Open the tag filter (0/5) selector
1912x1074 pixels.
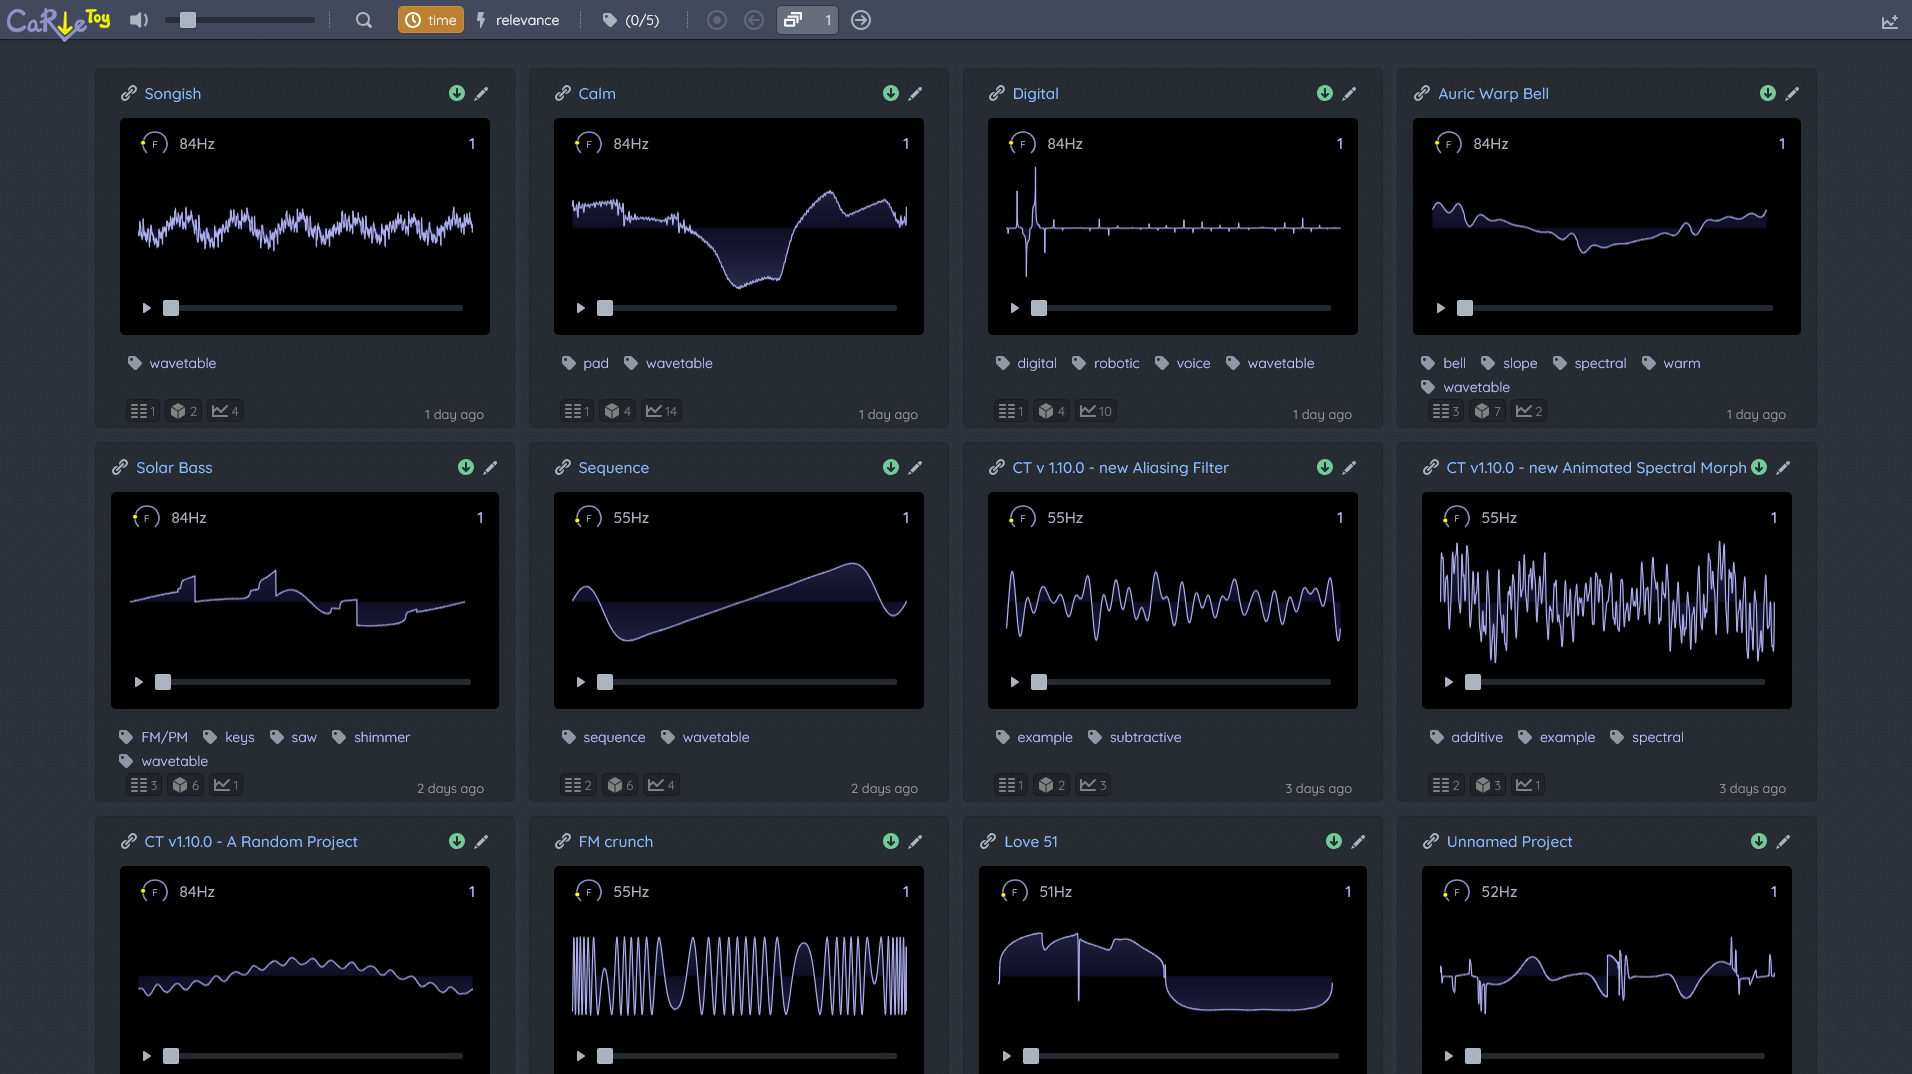[631, 20]
